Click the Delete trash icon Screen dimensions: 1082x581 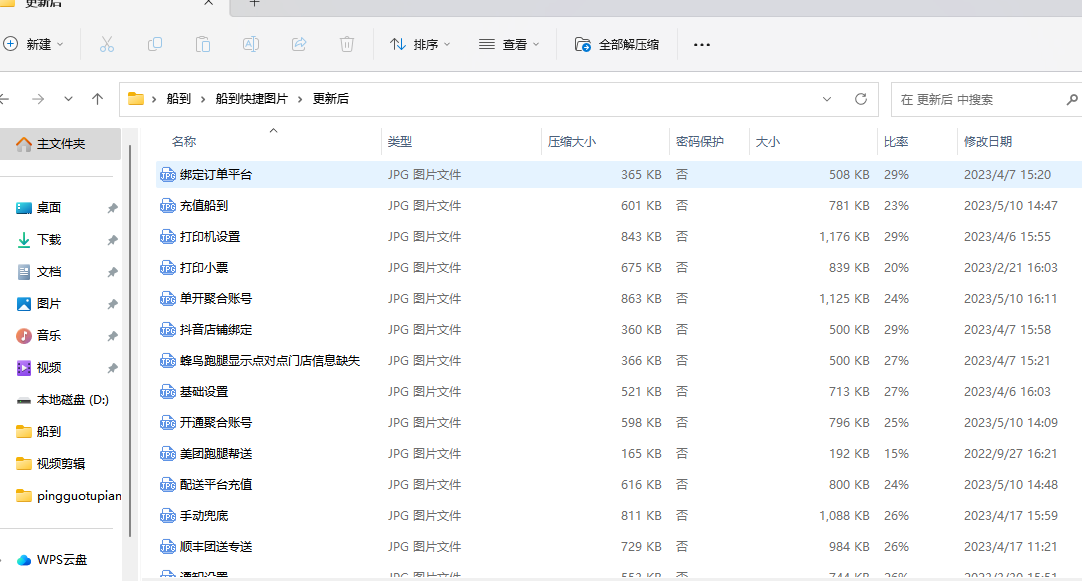347,44
